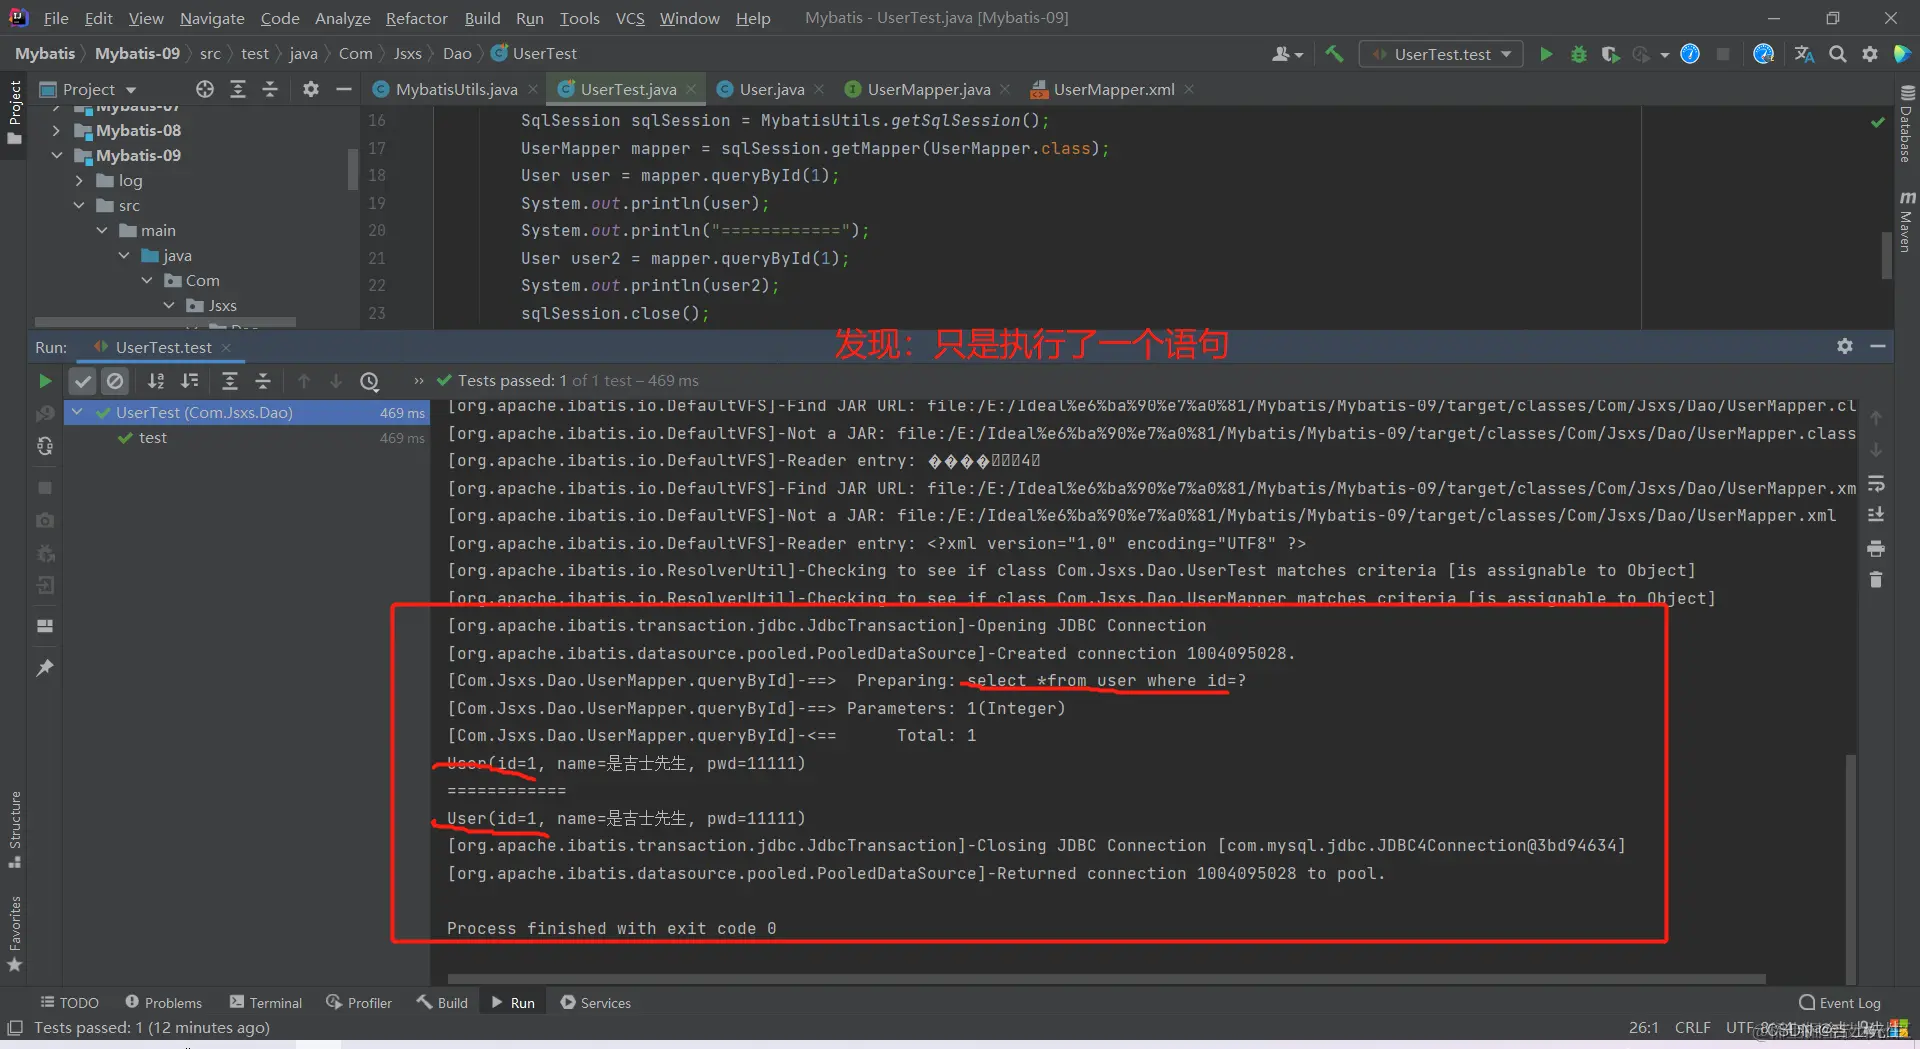
Task: Open the Services tool window
Action: pos(596,1003)
